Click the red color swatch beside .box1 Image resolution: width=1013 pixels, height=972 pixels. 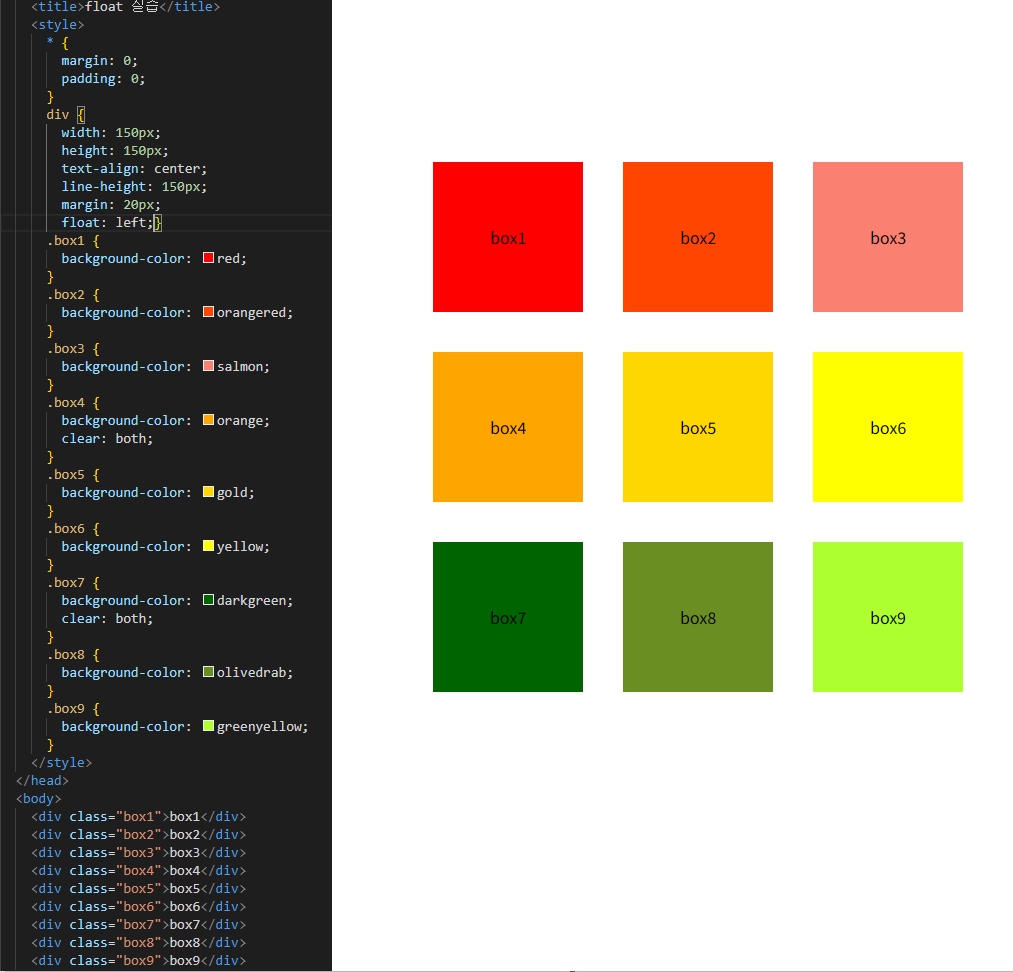coord(208,258)
